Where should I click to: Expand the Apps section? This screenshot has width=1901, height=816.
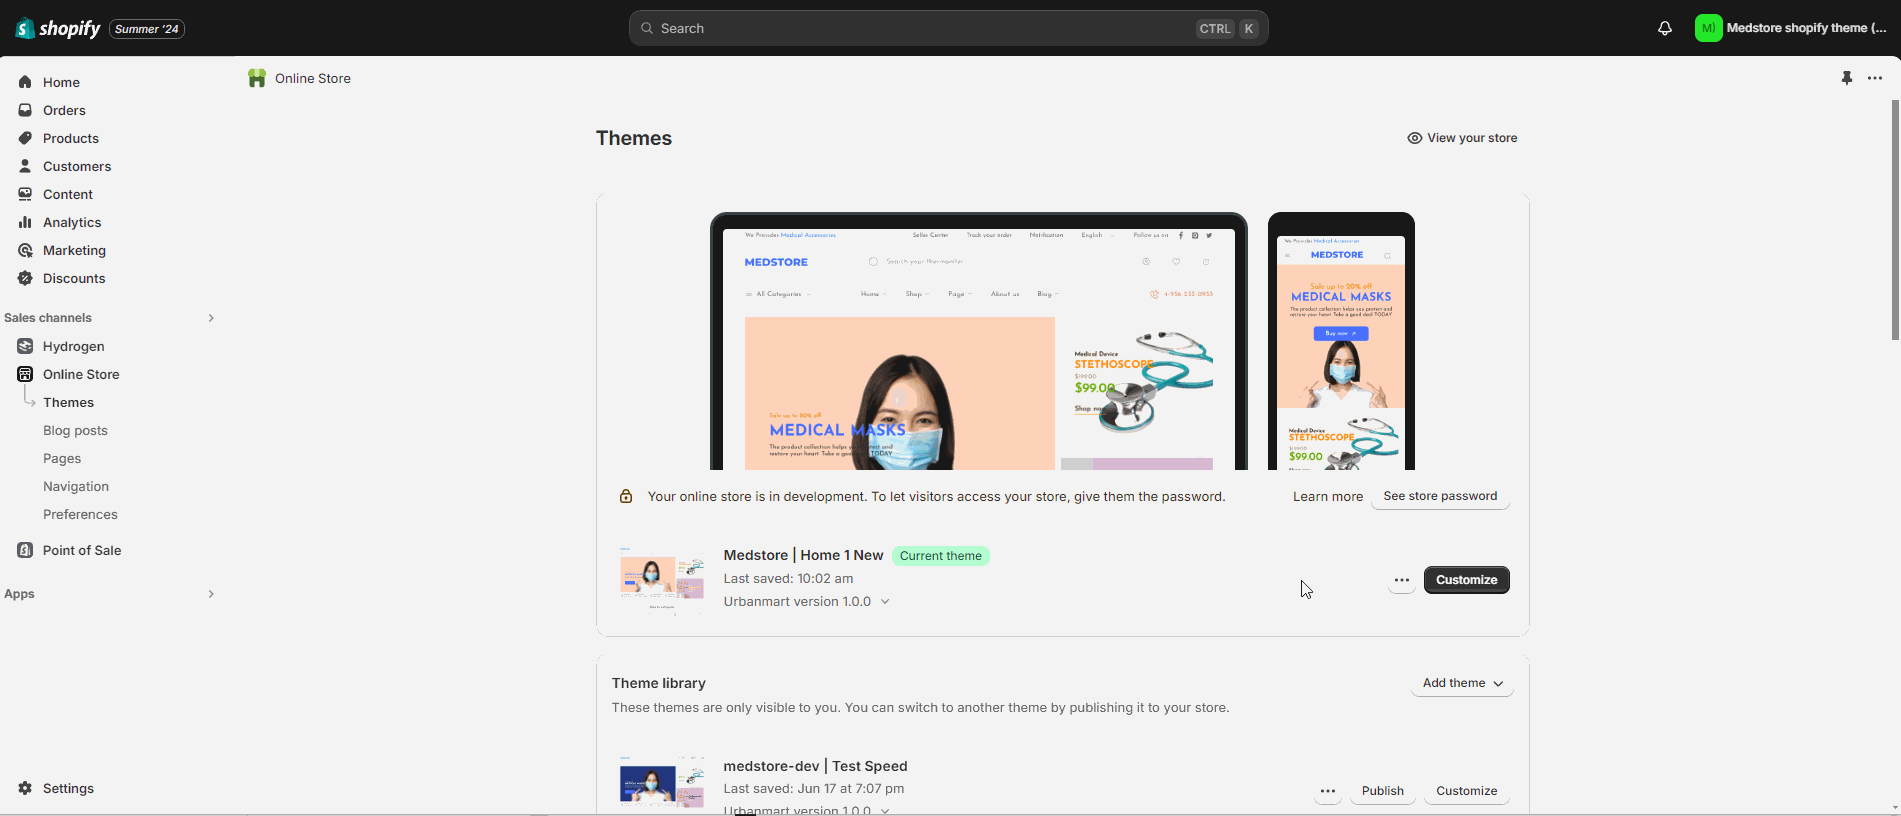click(210, 594)
